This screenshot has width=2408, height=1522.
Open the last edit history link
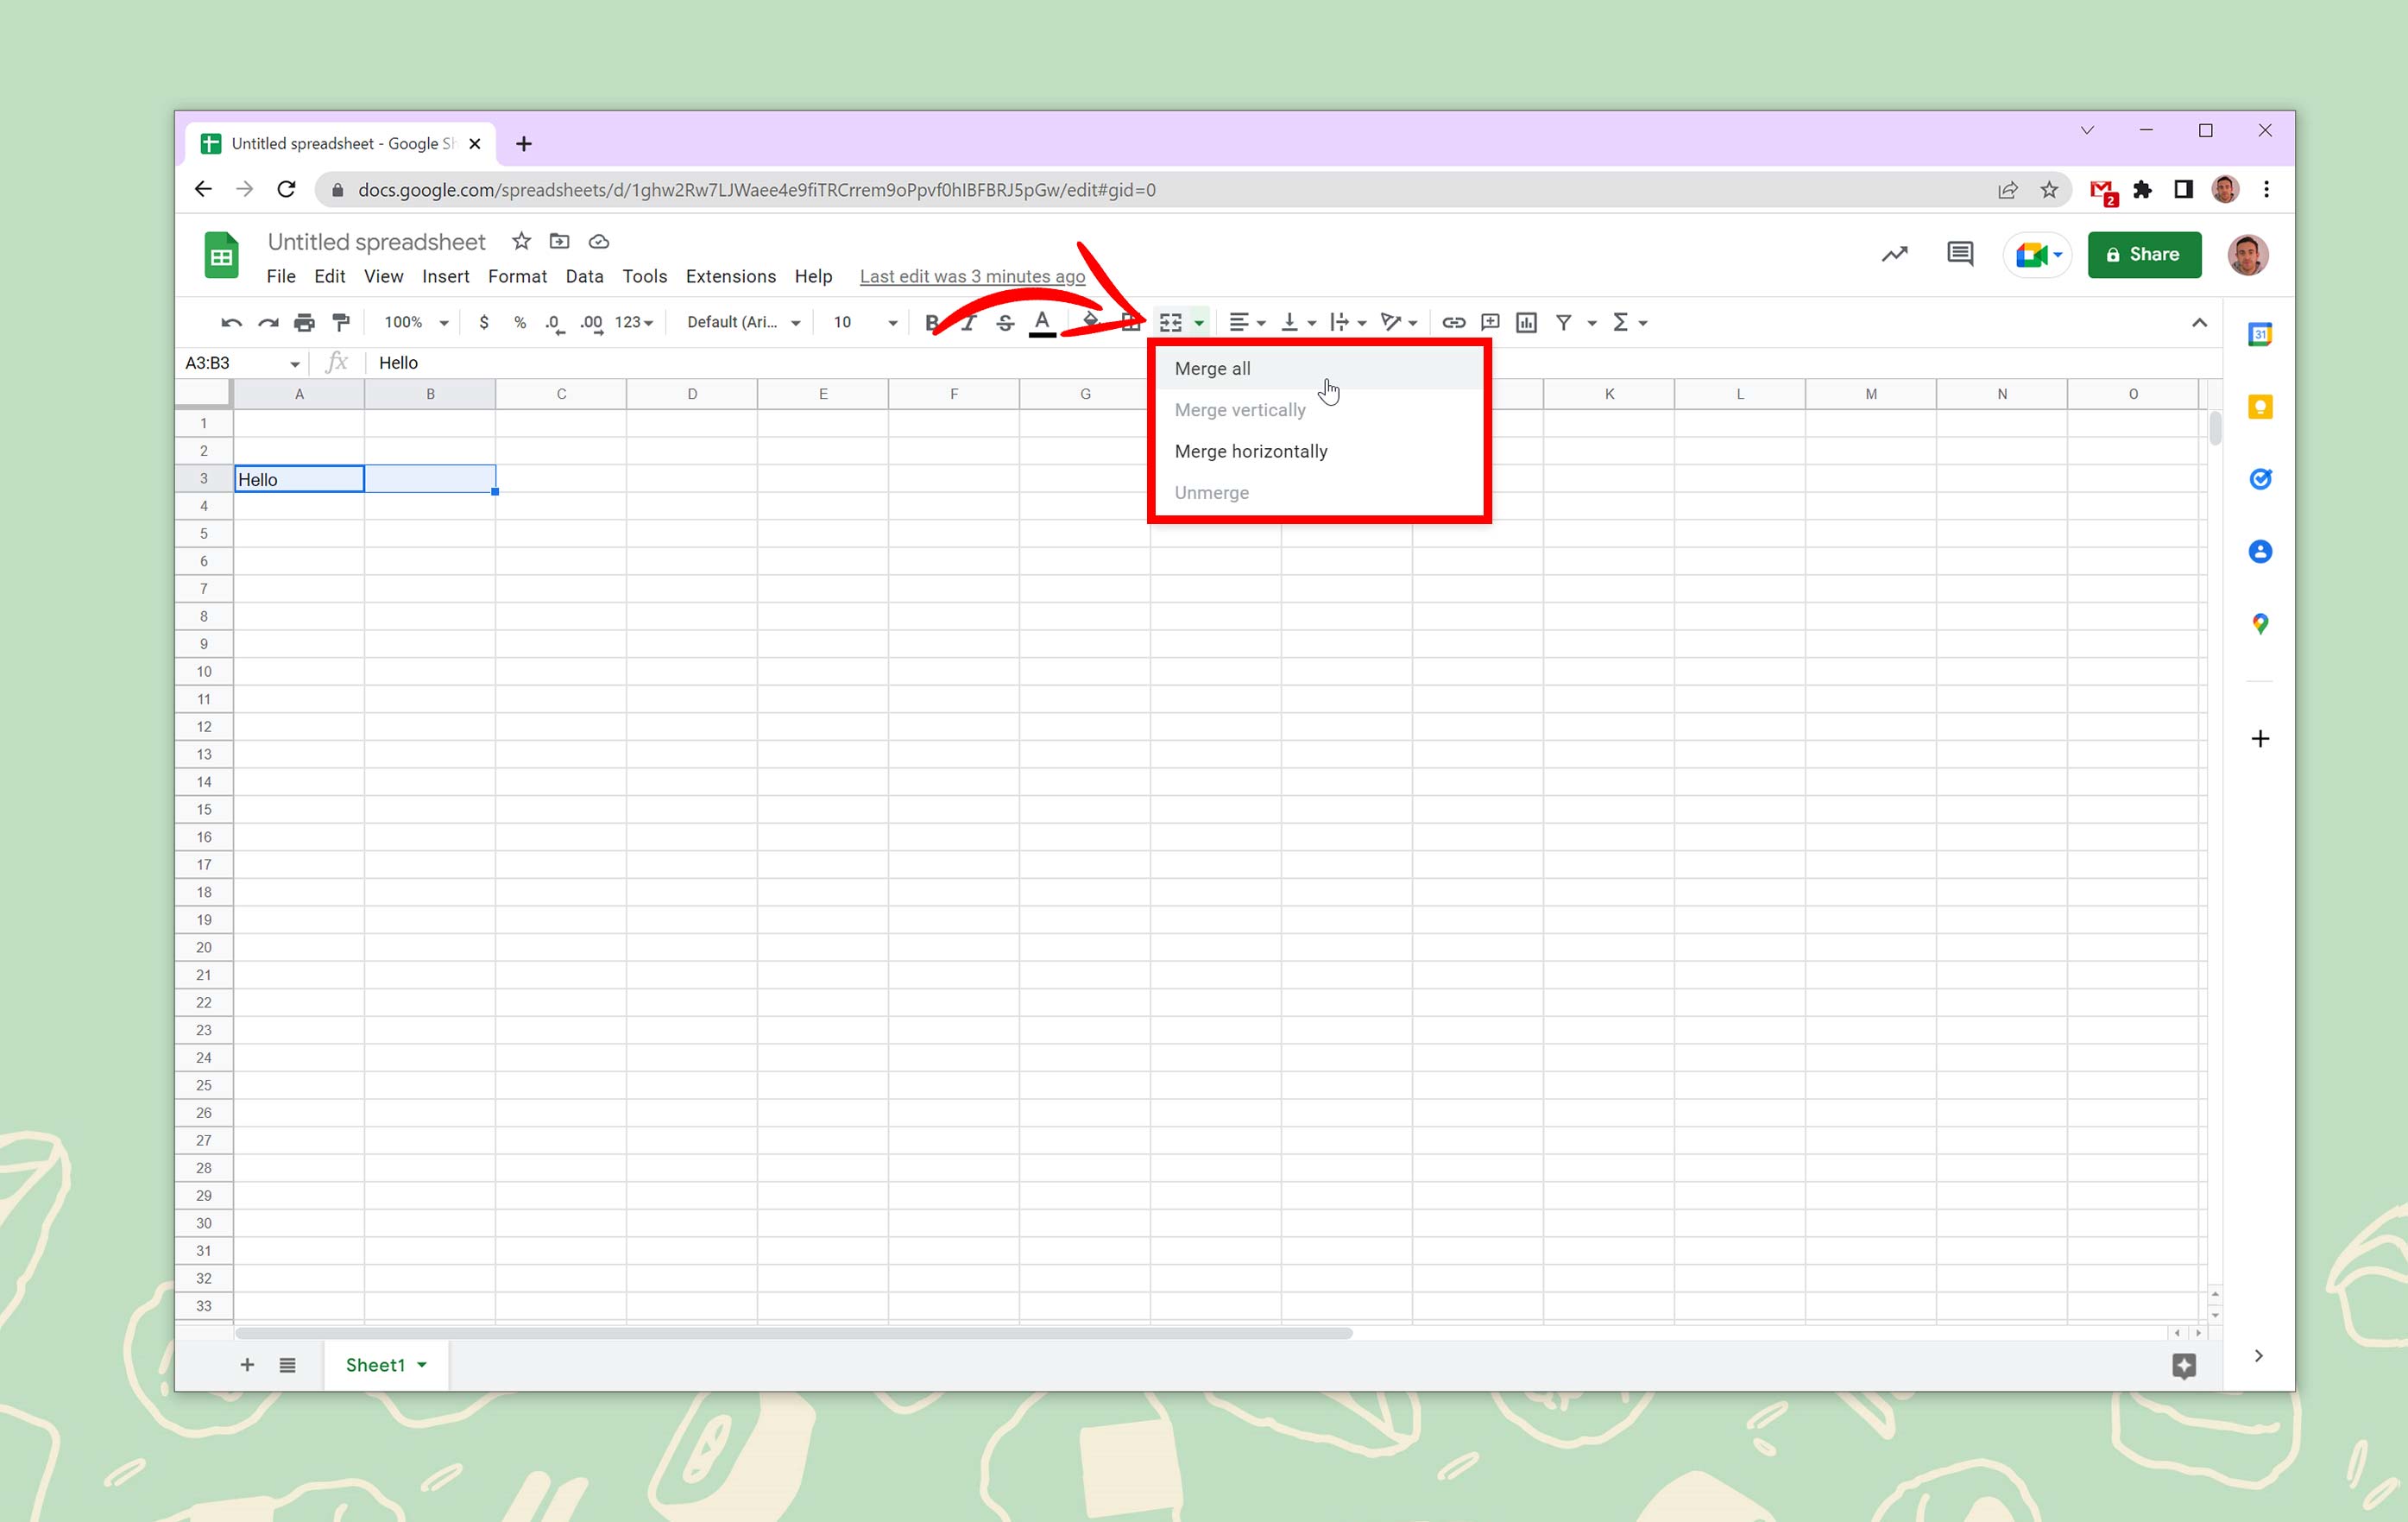(971, 276)
